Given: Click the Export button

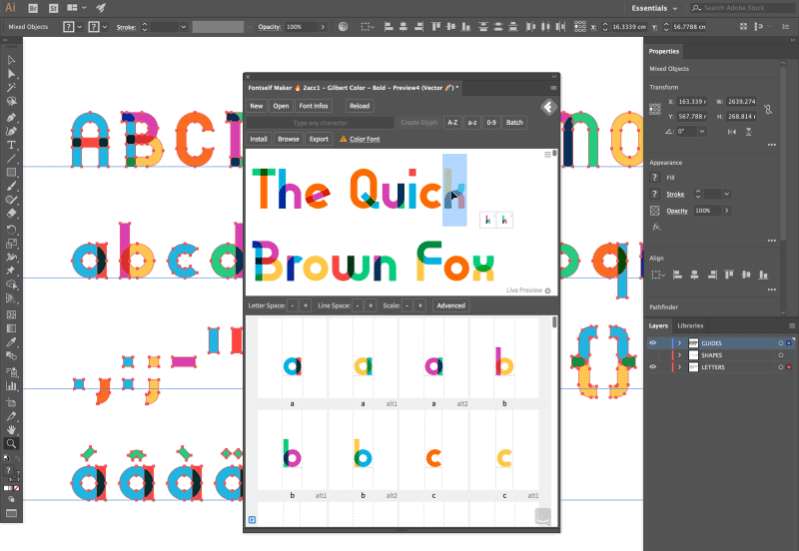Looking at the screenshot, I should 318,139.
